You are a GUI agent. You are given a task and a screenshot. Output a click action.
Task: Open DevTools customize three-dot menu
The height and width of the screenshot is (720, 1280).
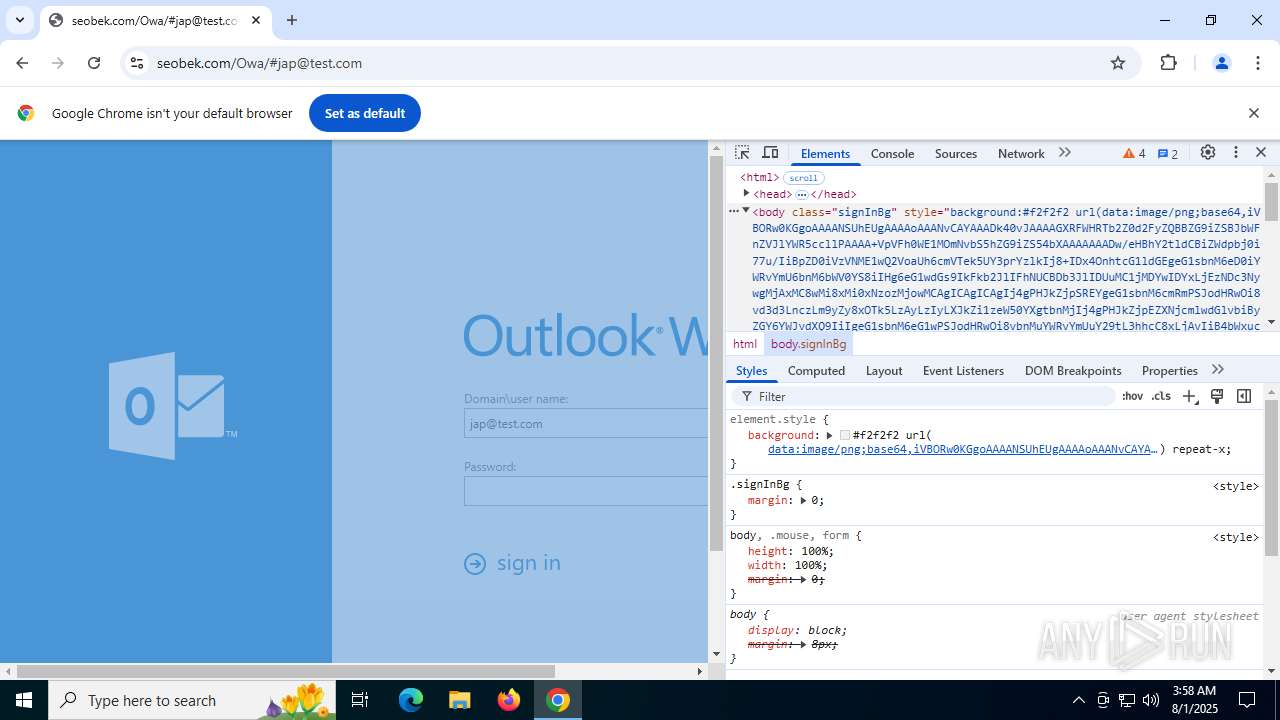tap(1236, 153)
